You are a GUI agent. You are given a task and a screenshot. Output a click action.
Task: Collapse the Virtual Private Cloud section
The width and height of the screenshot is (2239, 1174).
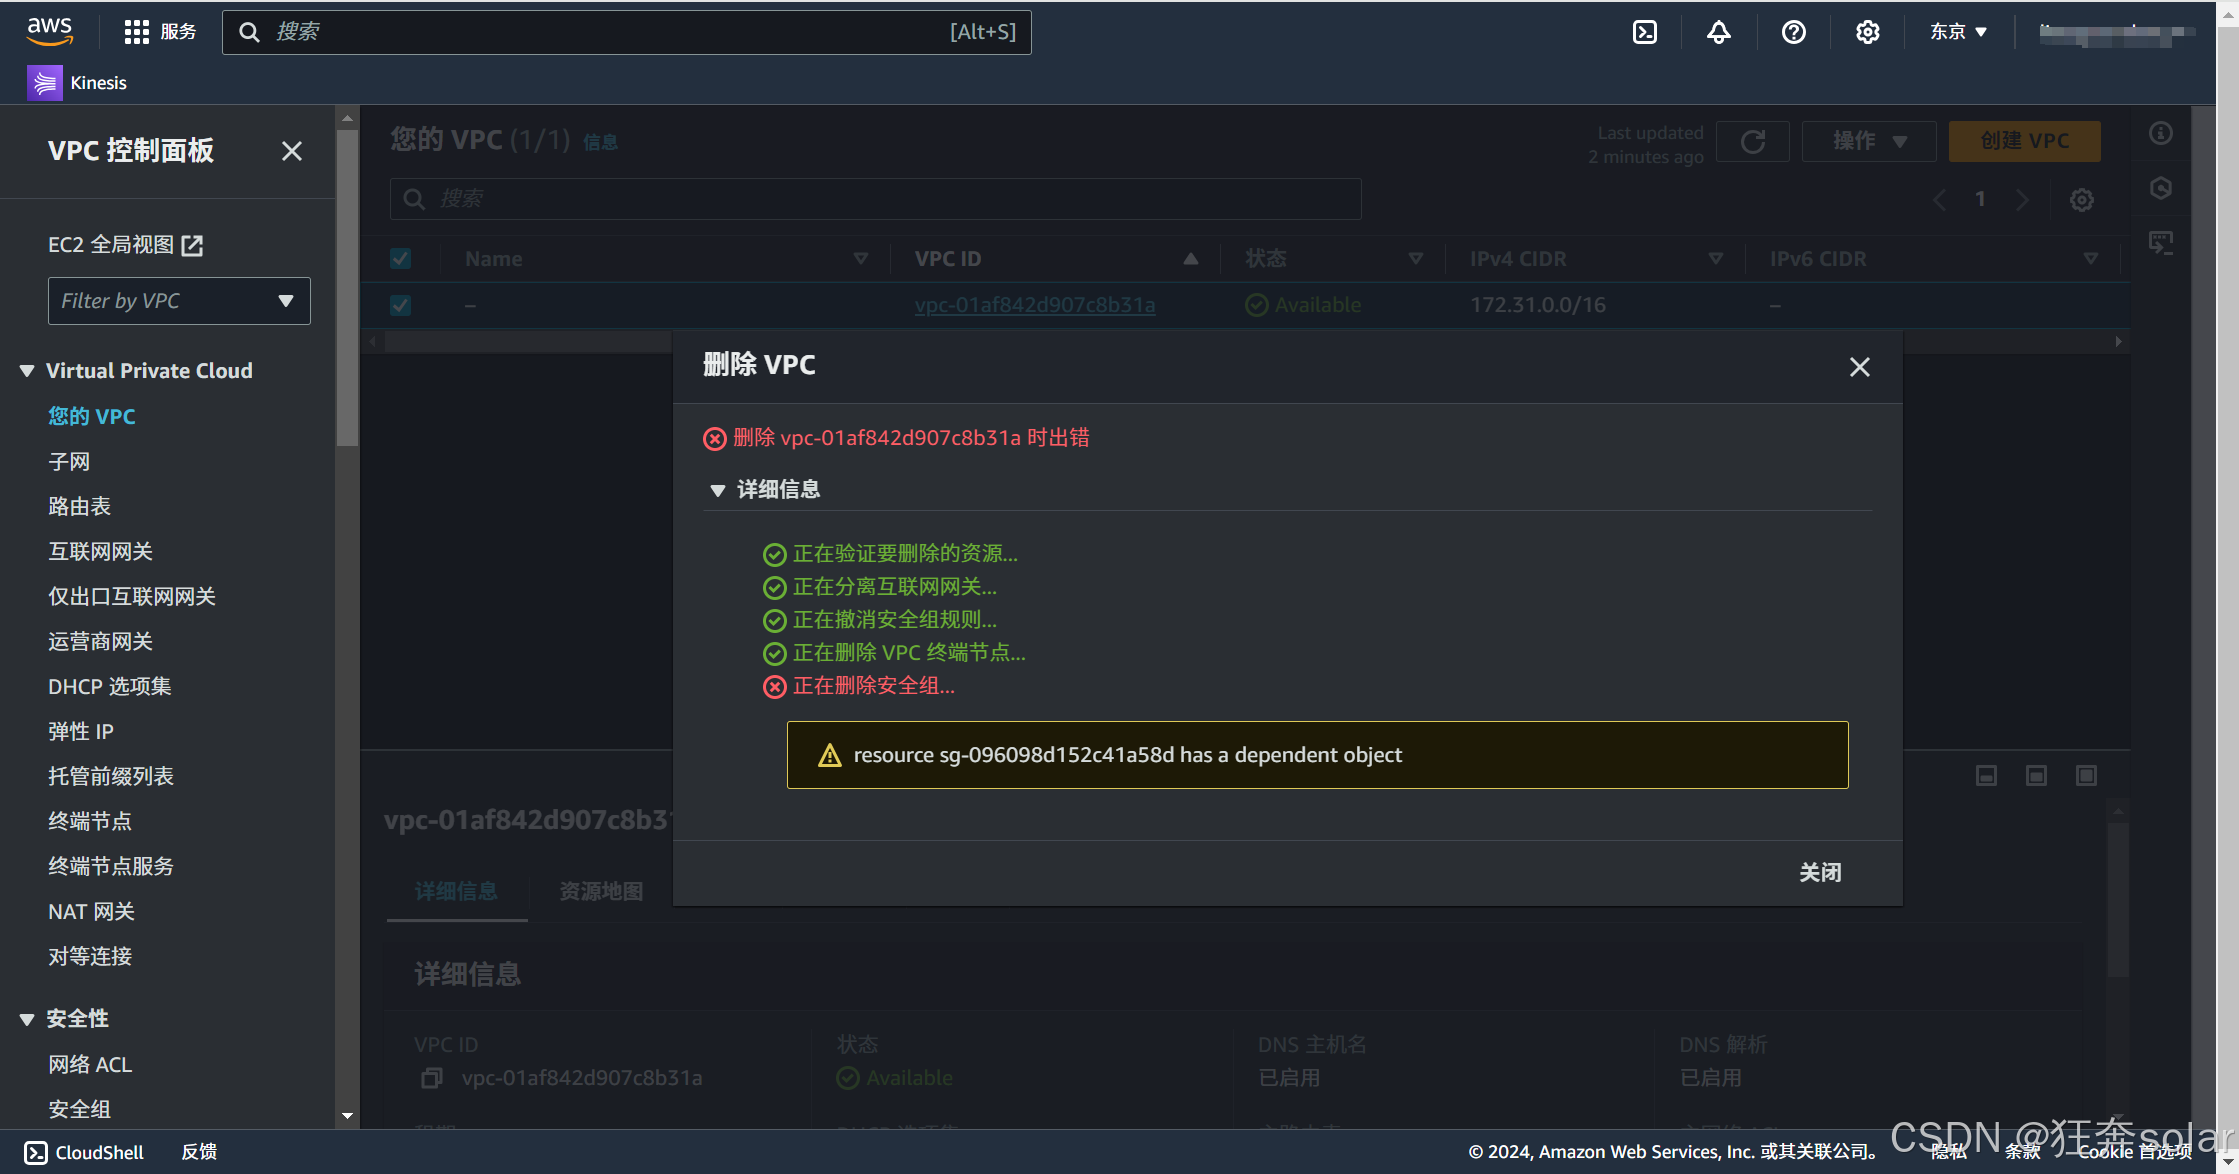pyautogui.click(x=27, y=371)
